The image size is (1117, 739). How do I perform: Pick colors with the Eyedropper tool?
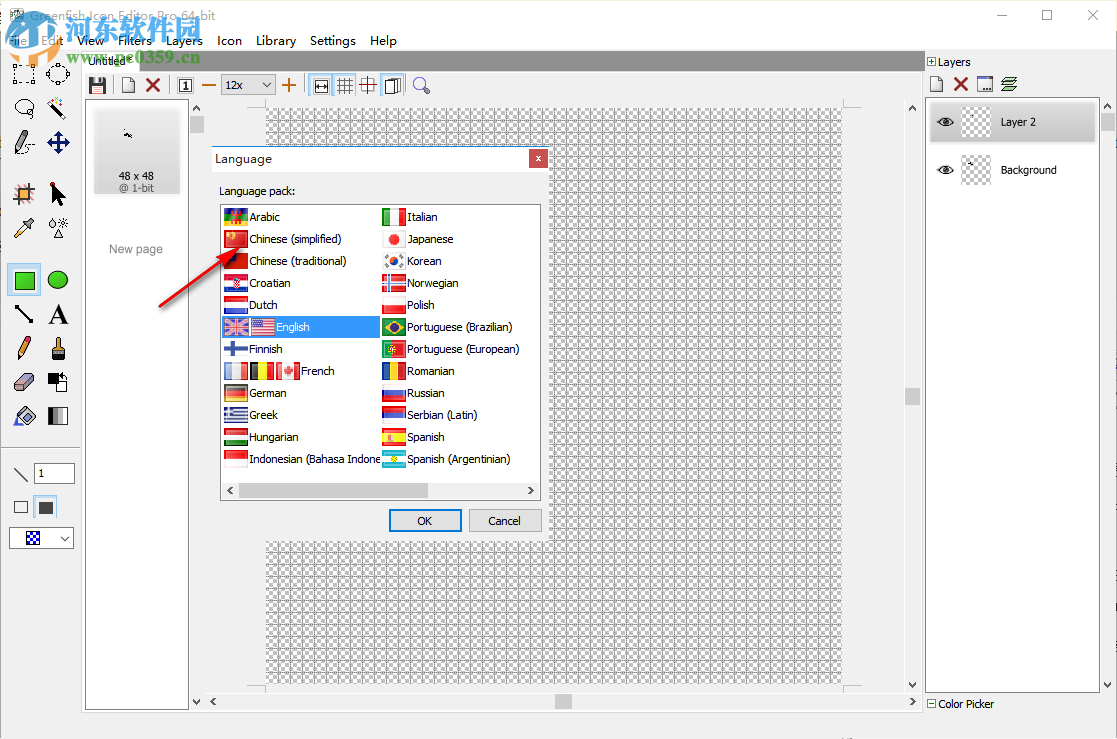point(23,226)
